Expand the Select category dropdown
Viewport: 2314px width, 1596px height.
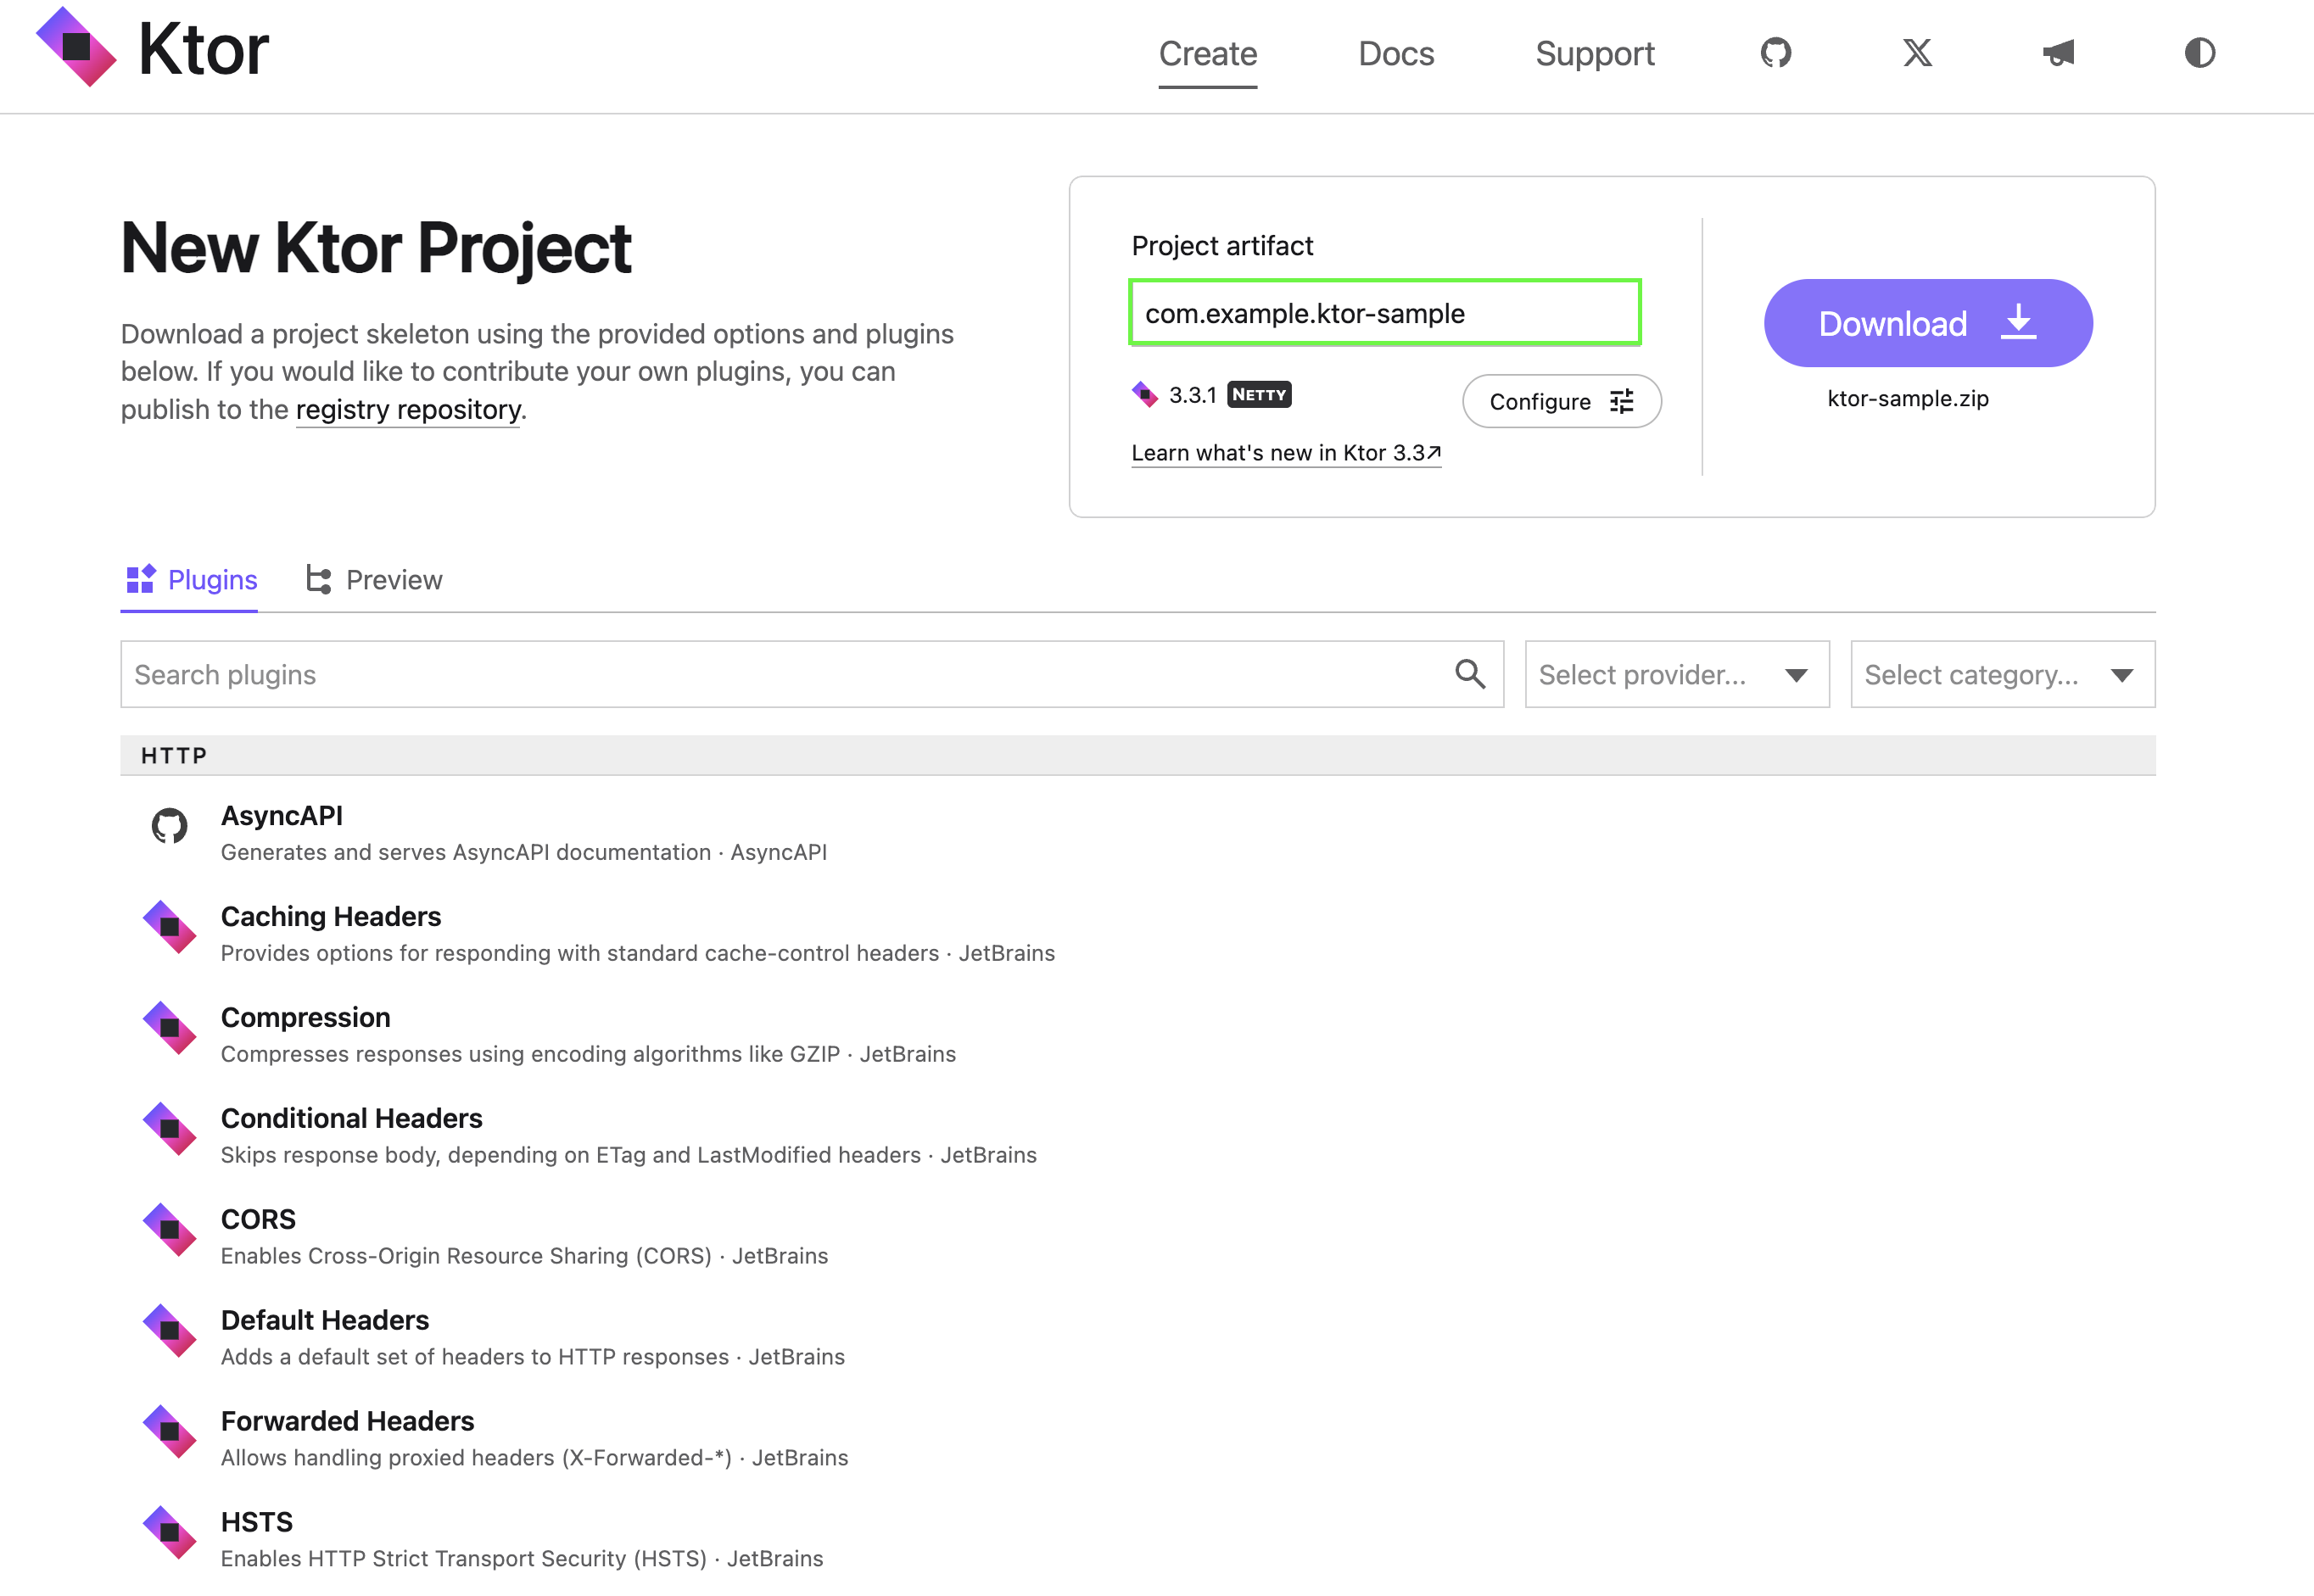2001,674
